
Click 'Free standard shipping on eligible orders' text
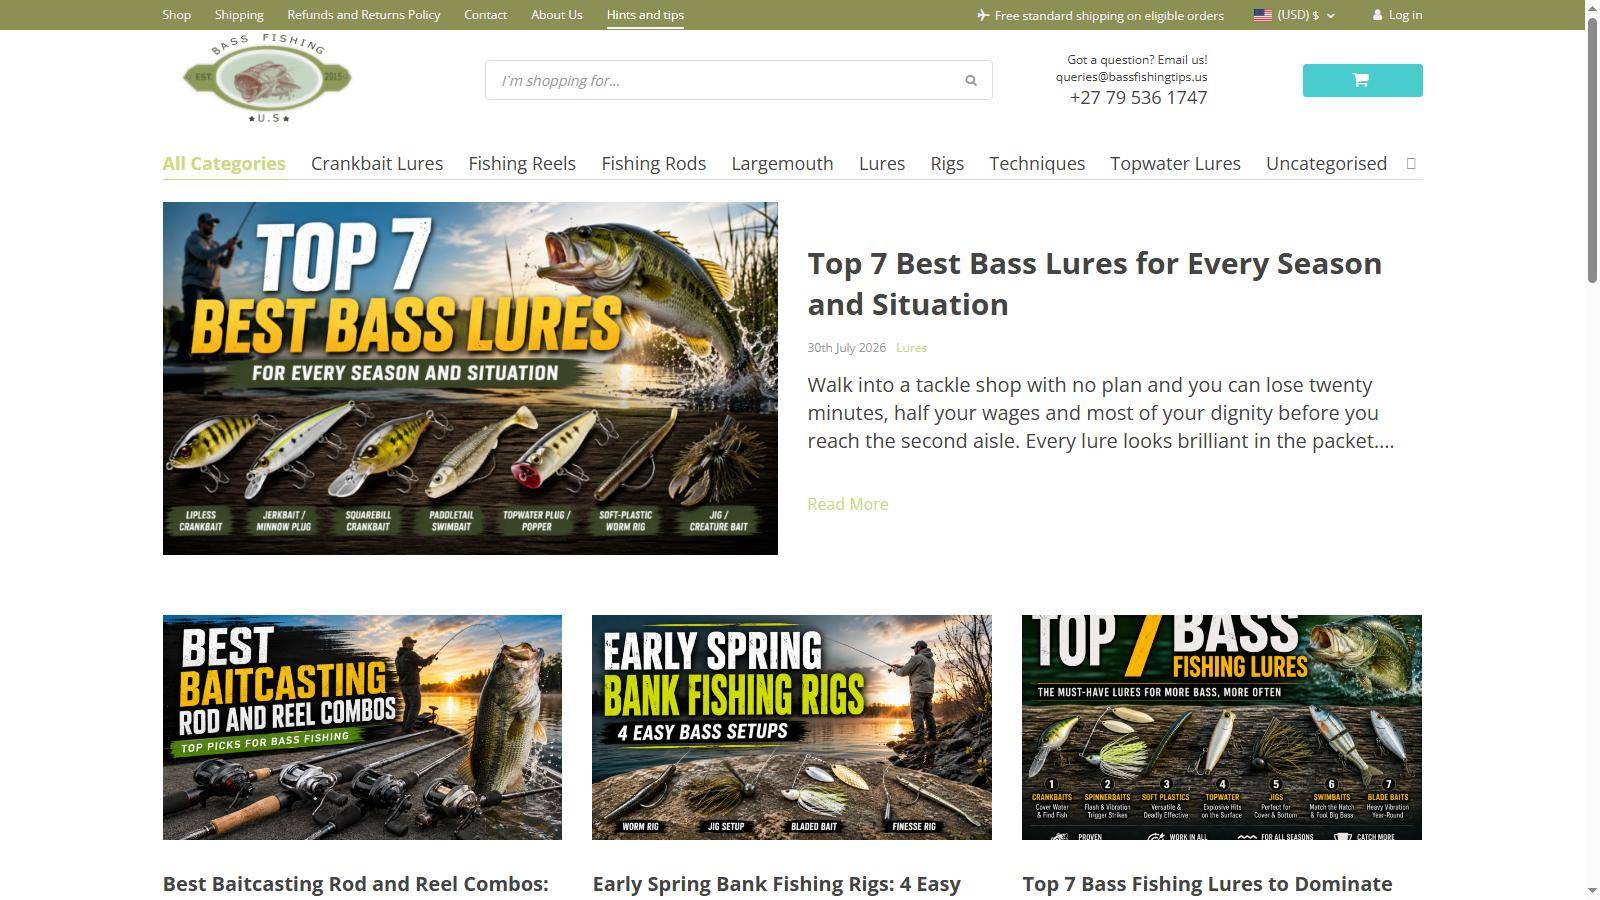1109,15
